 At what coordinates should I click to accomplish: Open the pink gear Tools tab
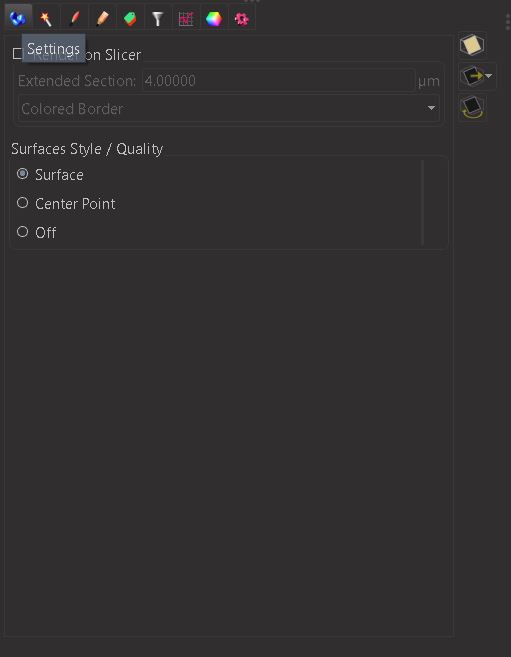pos(242,18)
